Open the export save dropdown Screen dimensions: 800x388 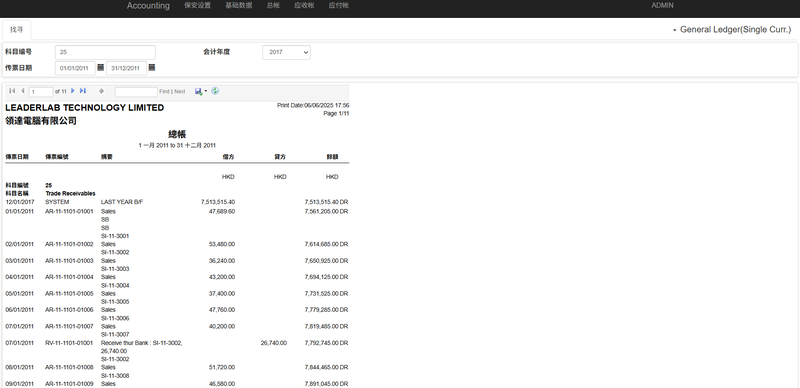pyautogui.click(x=201, y=91)
